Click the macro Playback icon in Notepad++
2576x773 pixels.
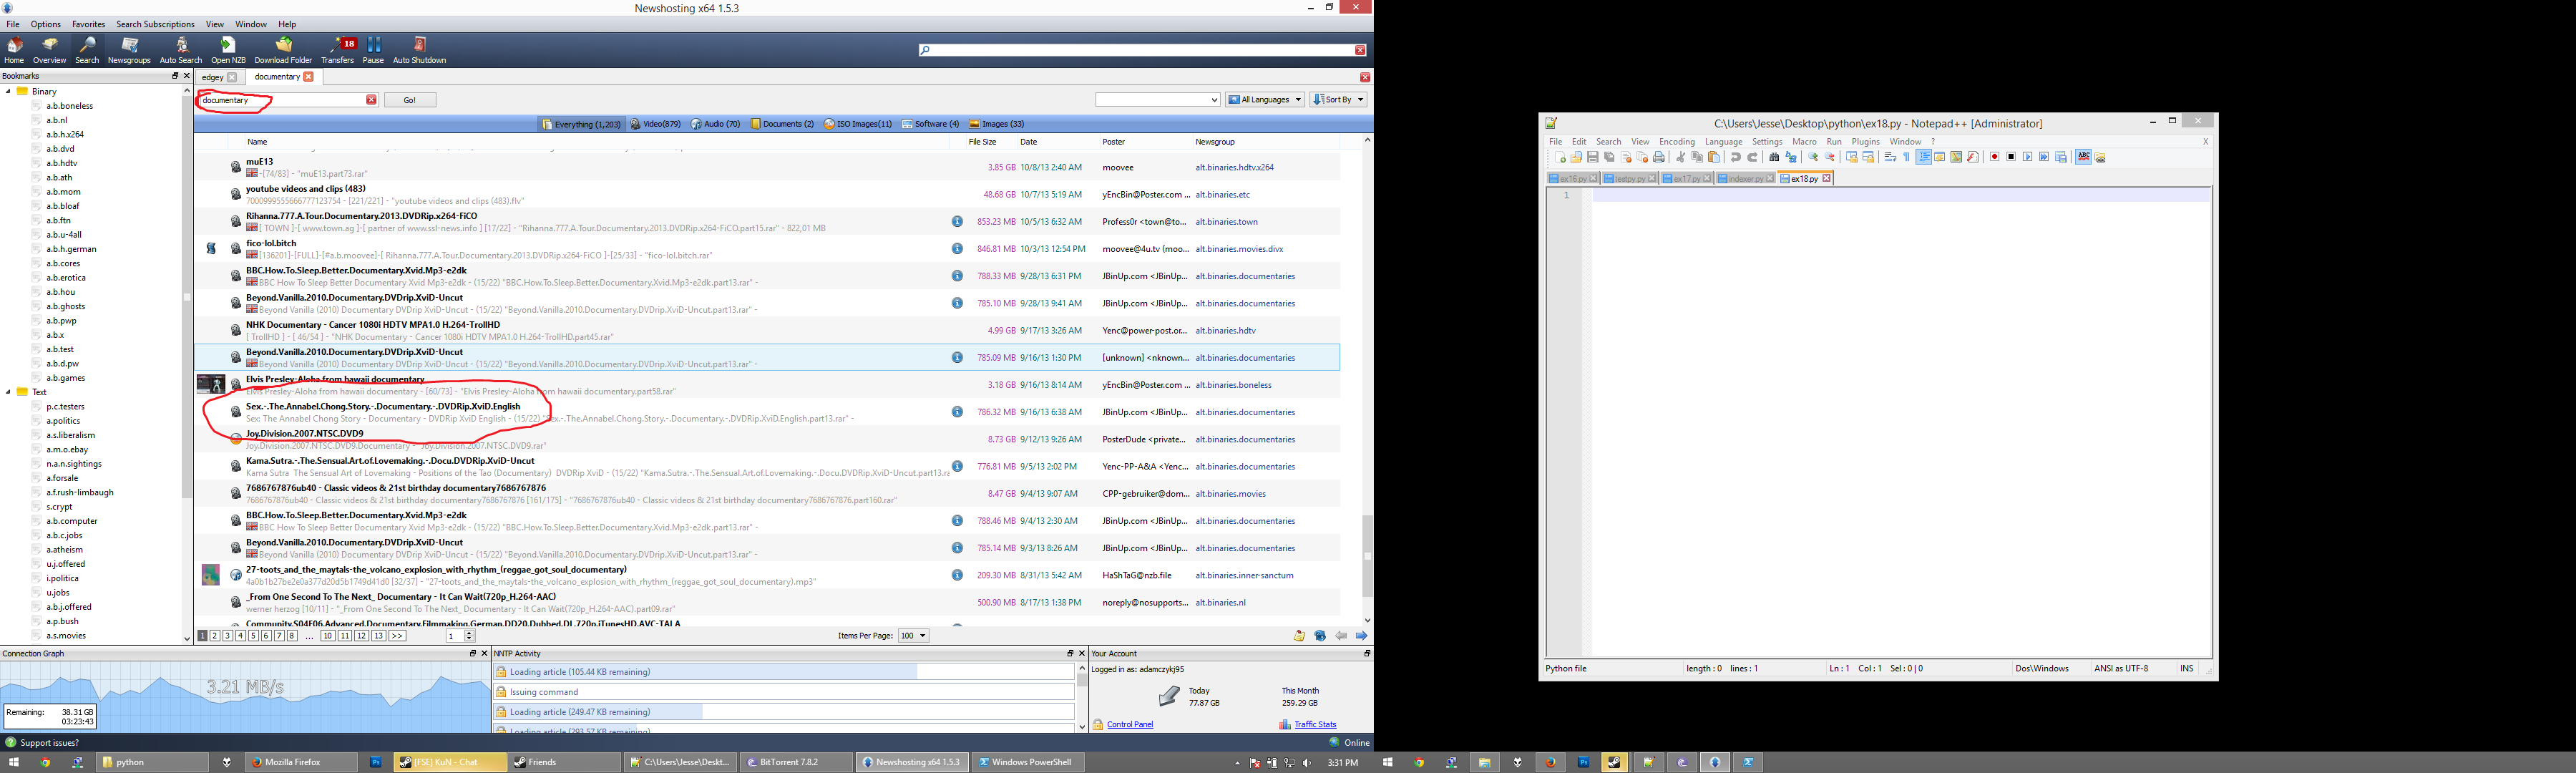pyautogui.click(x=2027, y=157)
